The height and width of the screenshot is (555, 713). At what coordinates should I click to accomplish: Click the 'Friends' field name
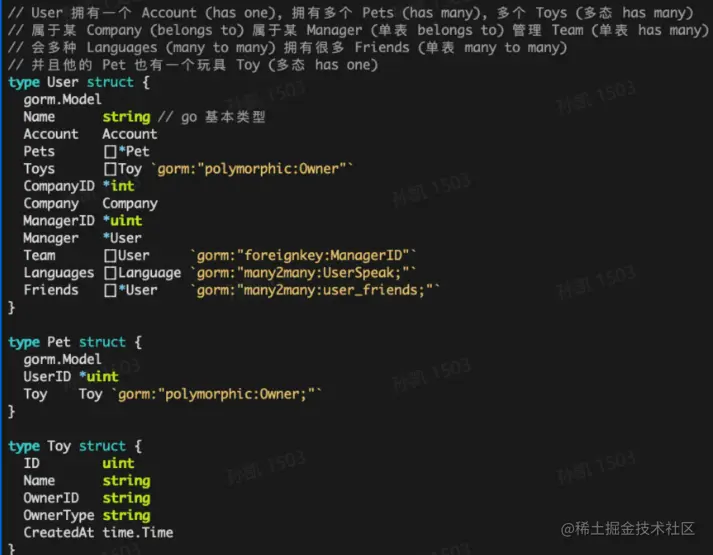[x=51, y=290]
